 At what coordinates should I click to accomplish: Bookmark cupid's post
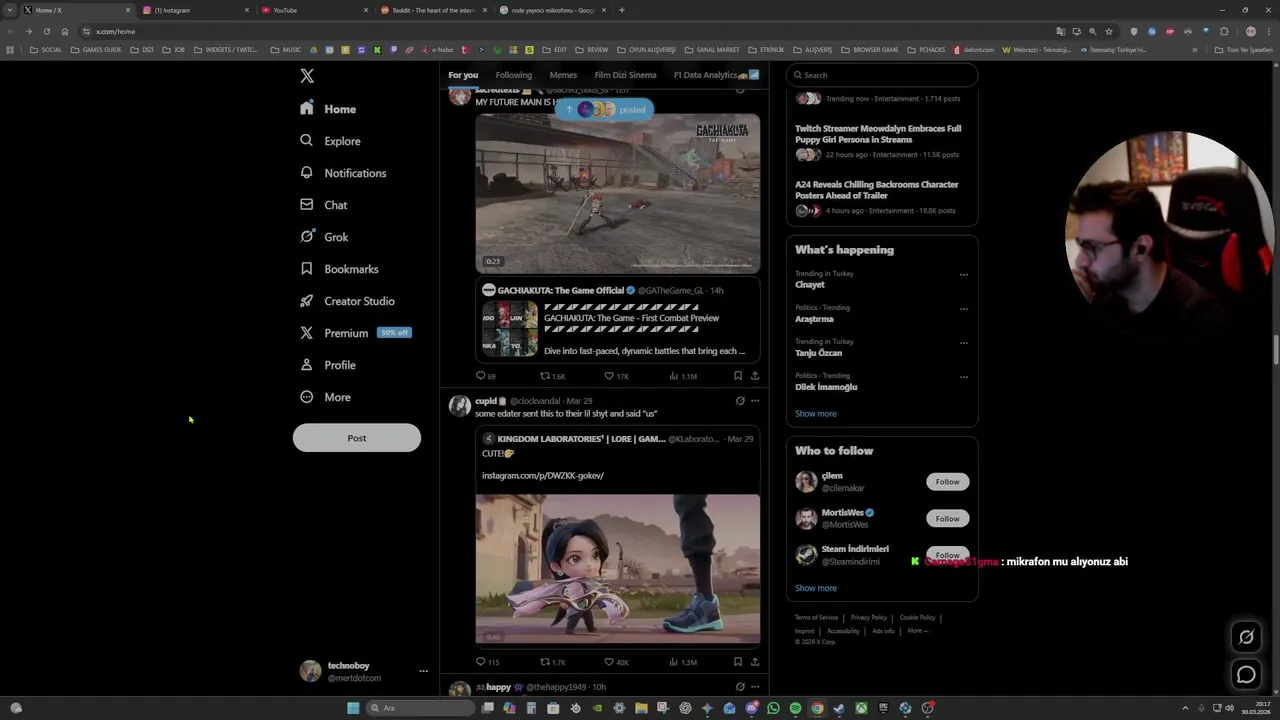pos(738,662)
